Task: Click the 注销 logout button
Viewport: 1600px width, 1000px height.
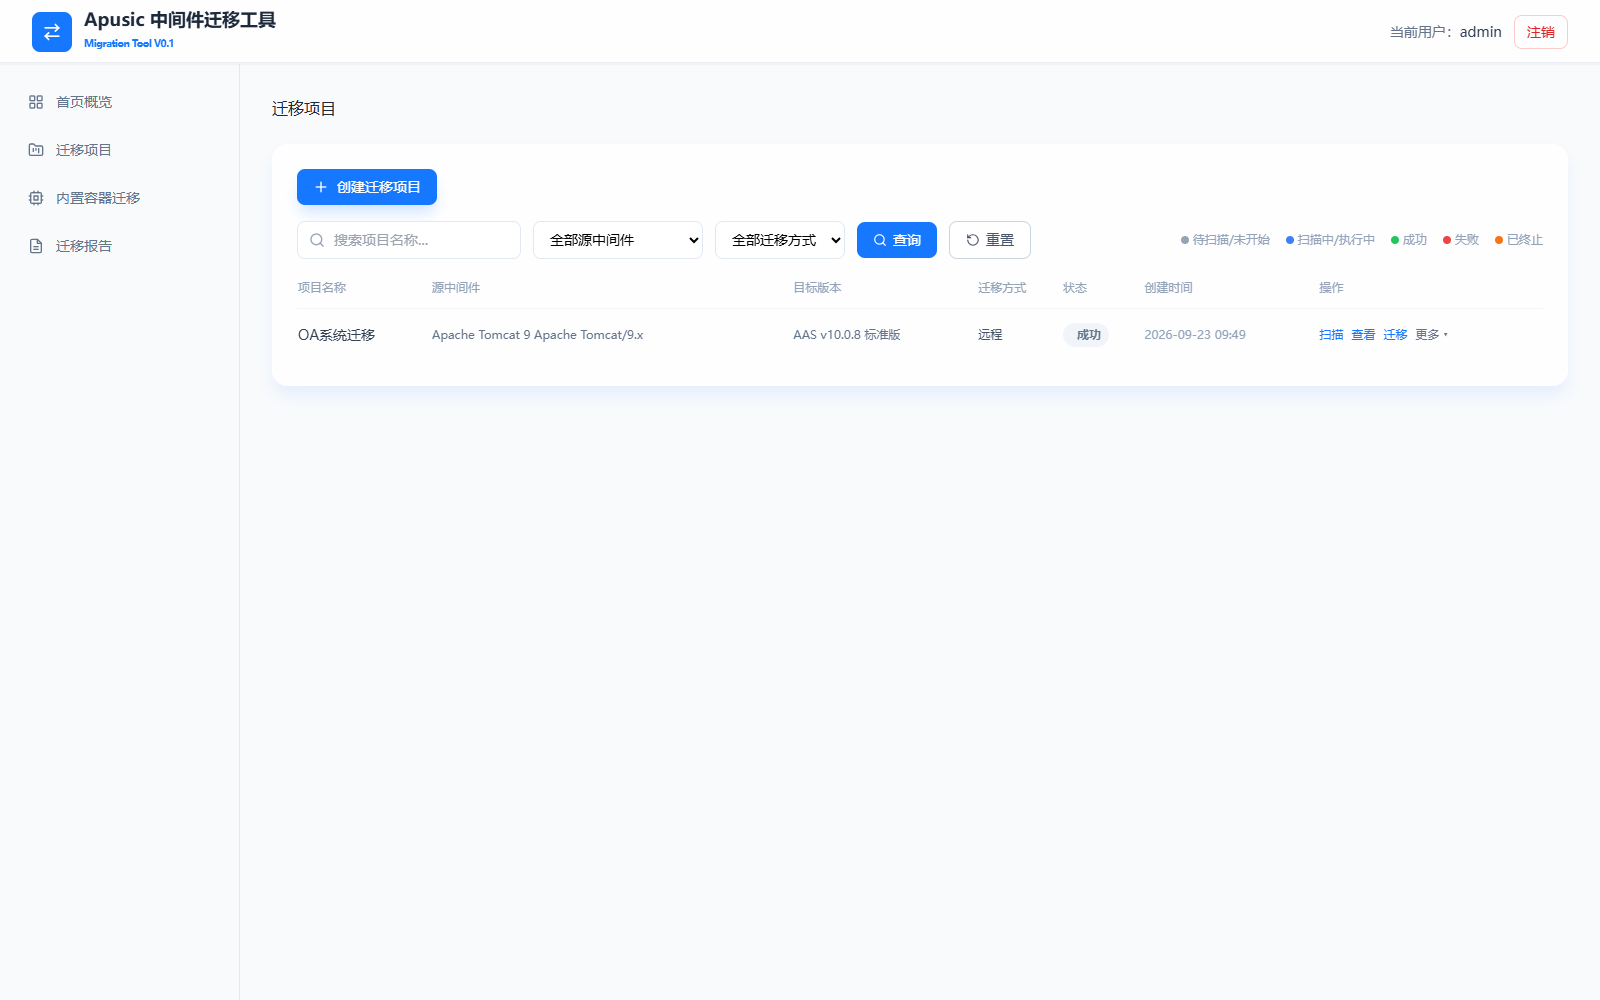Action: pyautogui.click(x=1541, y=32)
